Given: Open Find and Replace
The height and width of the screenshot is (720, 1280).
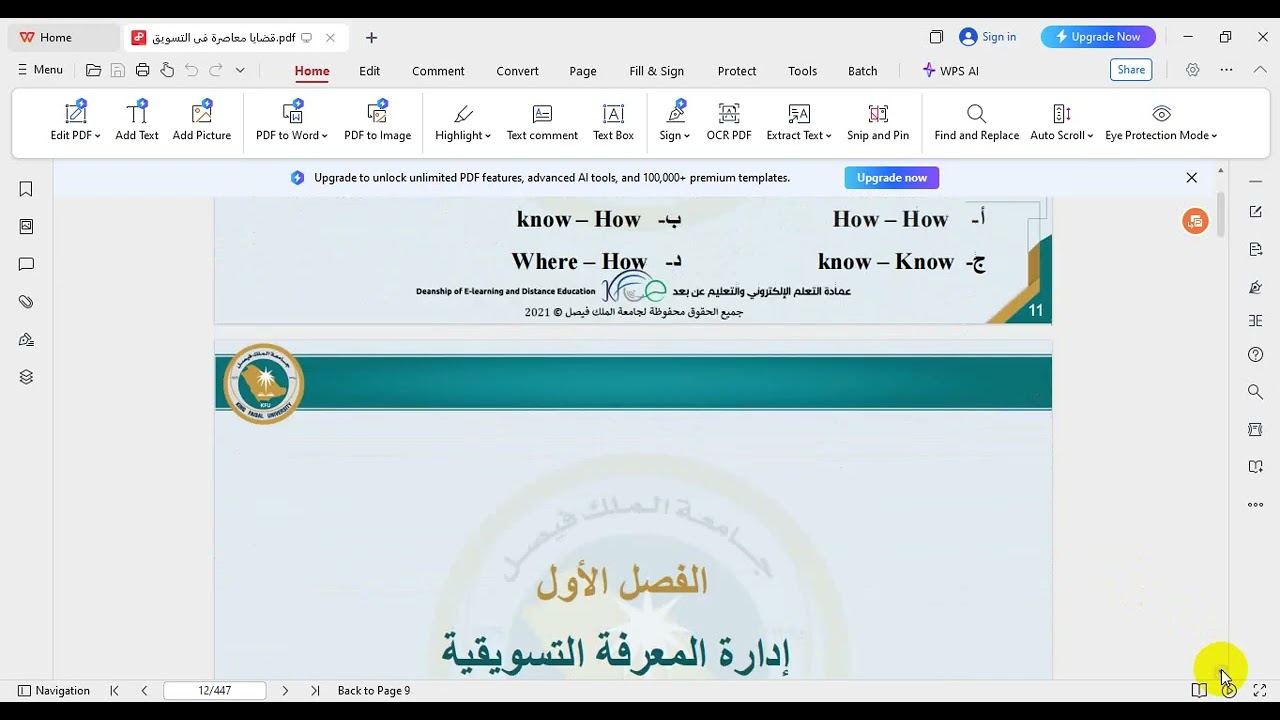Looking at the screenshot, I should point(976,122).
